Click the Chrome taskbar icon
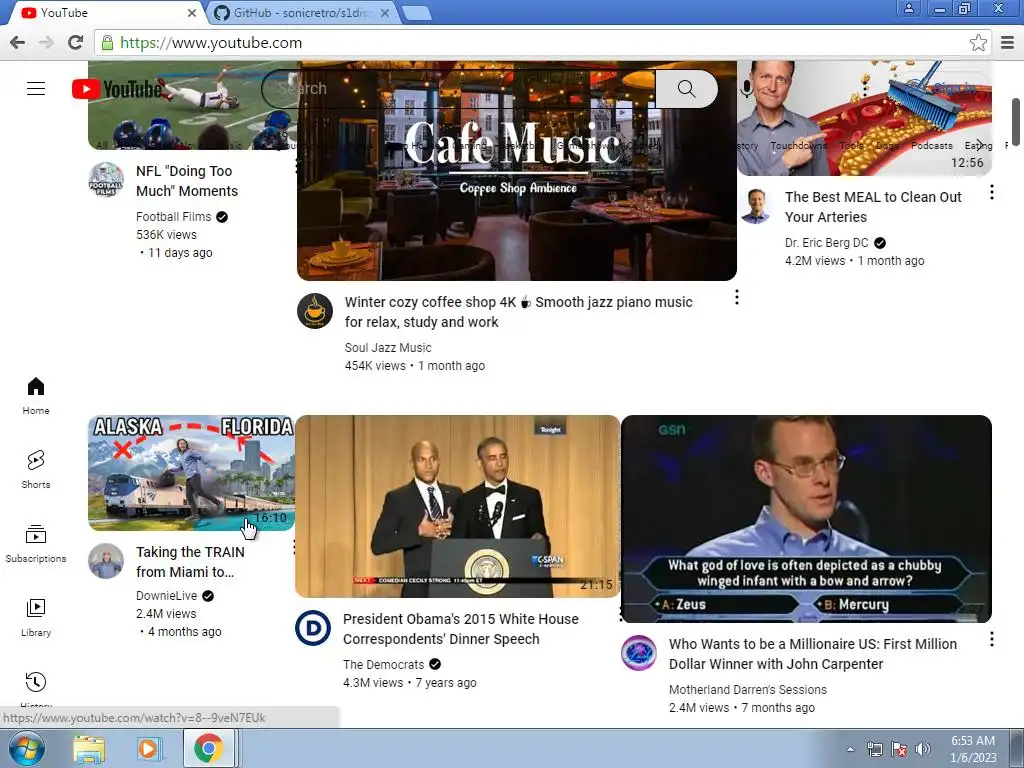Screen dimensions: 1024x768 [208, 748]
